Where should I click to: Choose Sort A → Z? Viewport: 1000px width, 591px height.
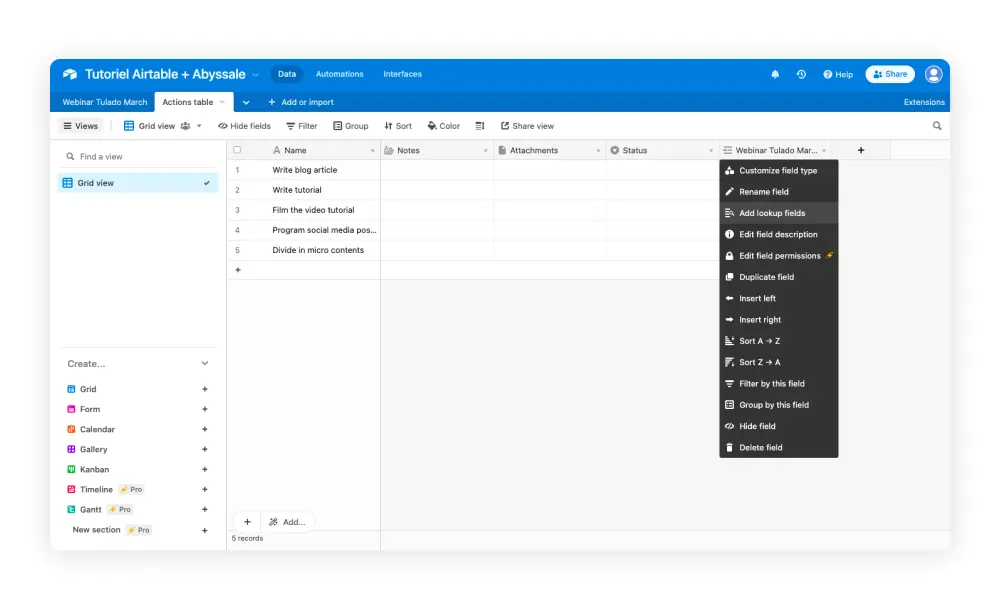(779, 342)
